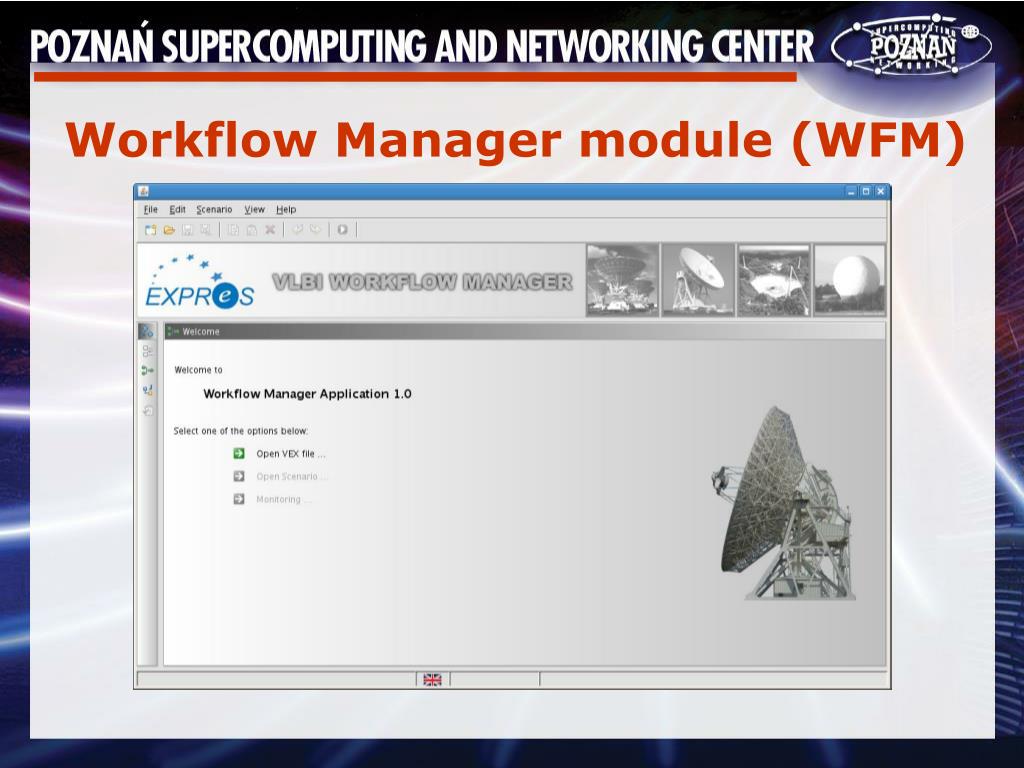The image size is (1024, 768).
Task: Click the Save toolbar icon
Action: (x=187, y=230)
